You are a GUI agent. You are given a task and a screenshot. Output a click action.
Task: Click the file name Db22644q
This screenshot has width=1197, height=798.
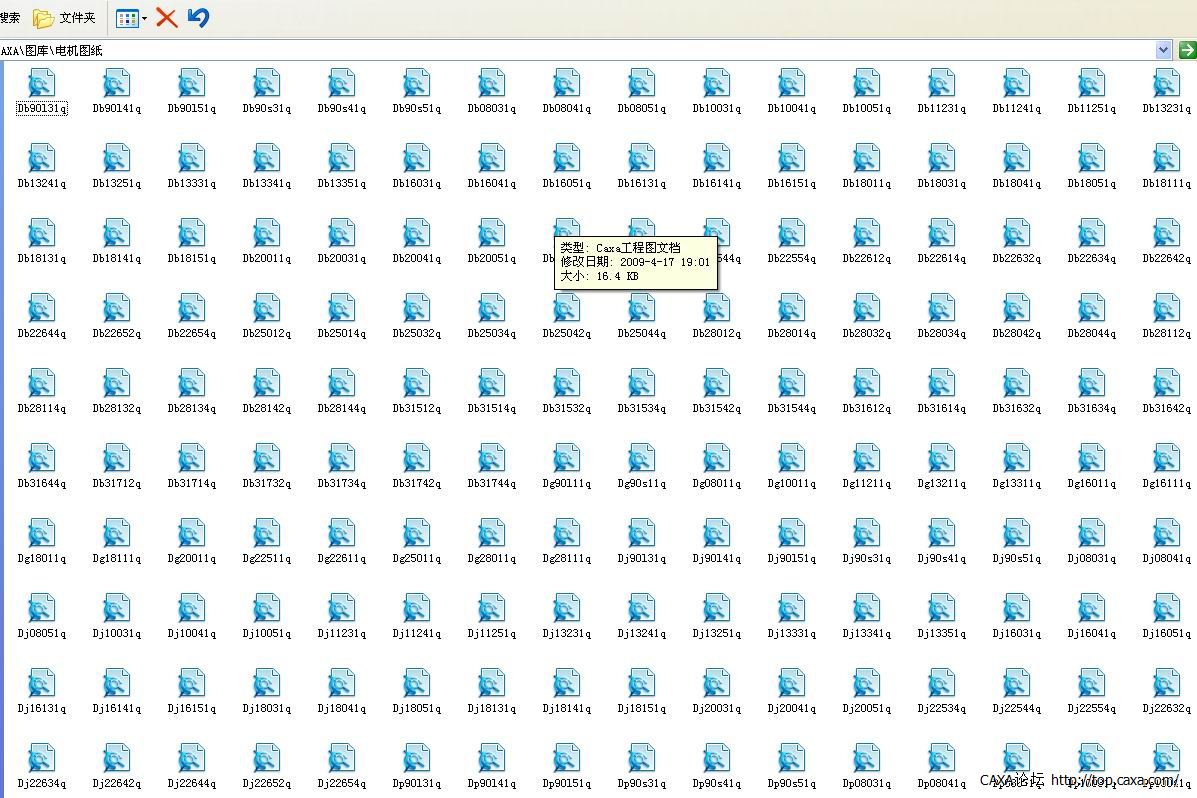pos(41,333)
